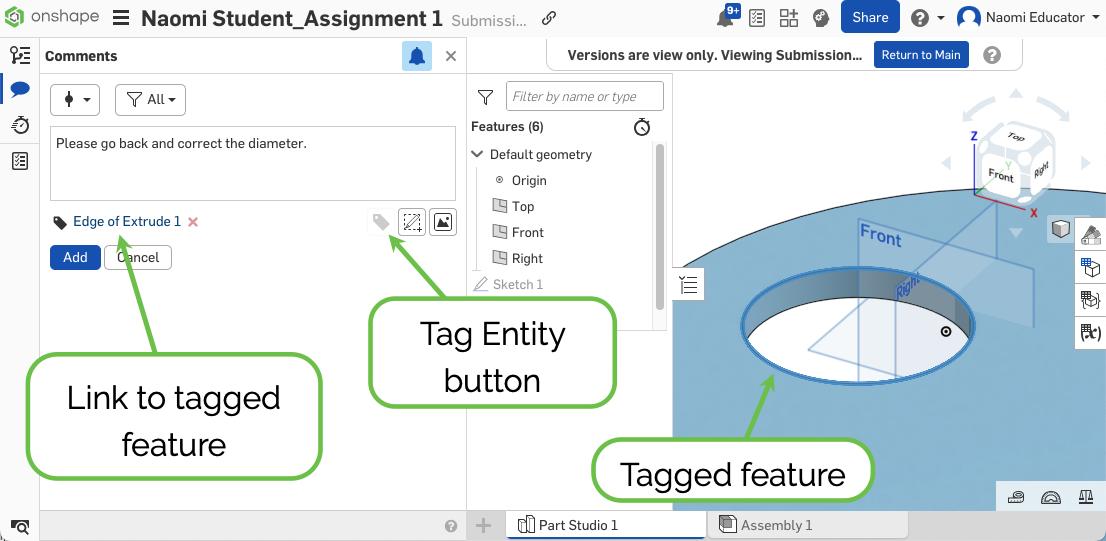Viewport: 1106px width, 541px height.
Task: Click the comment text box
Action: coord(252,163)
